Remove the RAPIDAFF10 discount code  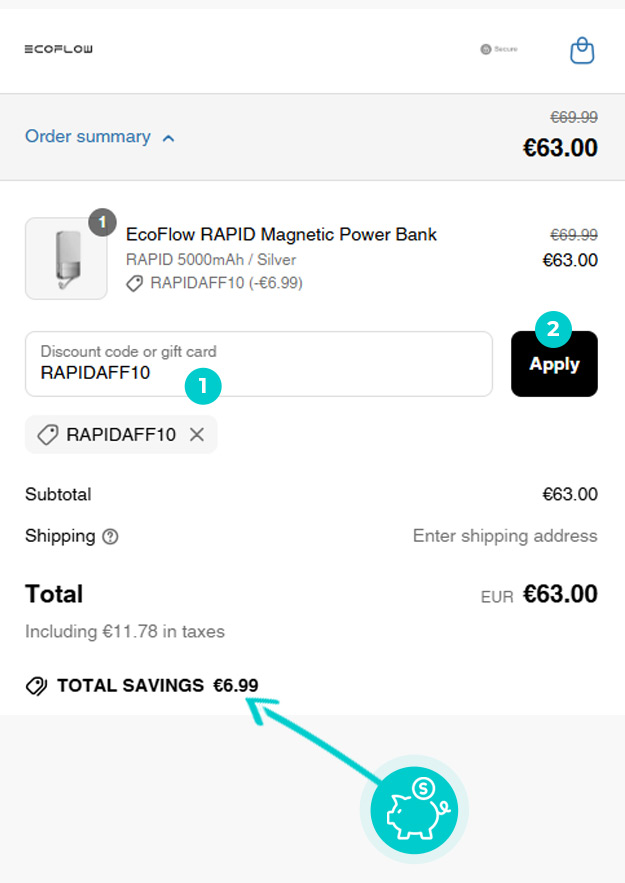click(x=197, y=435)
